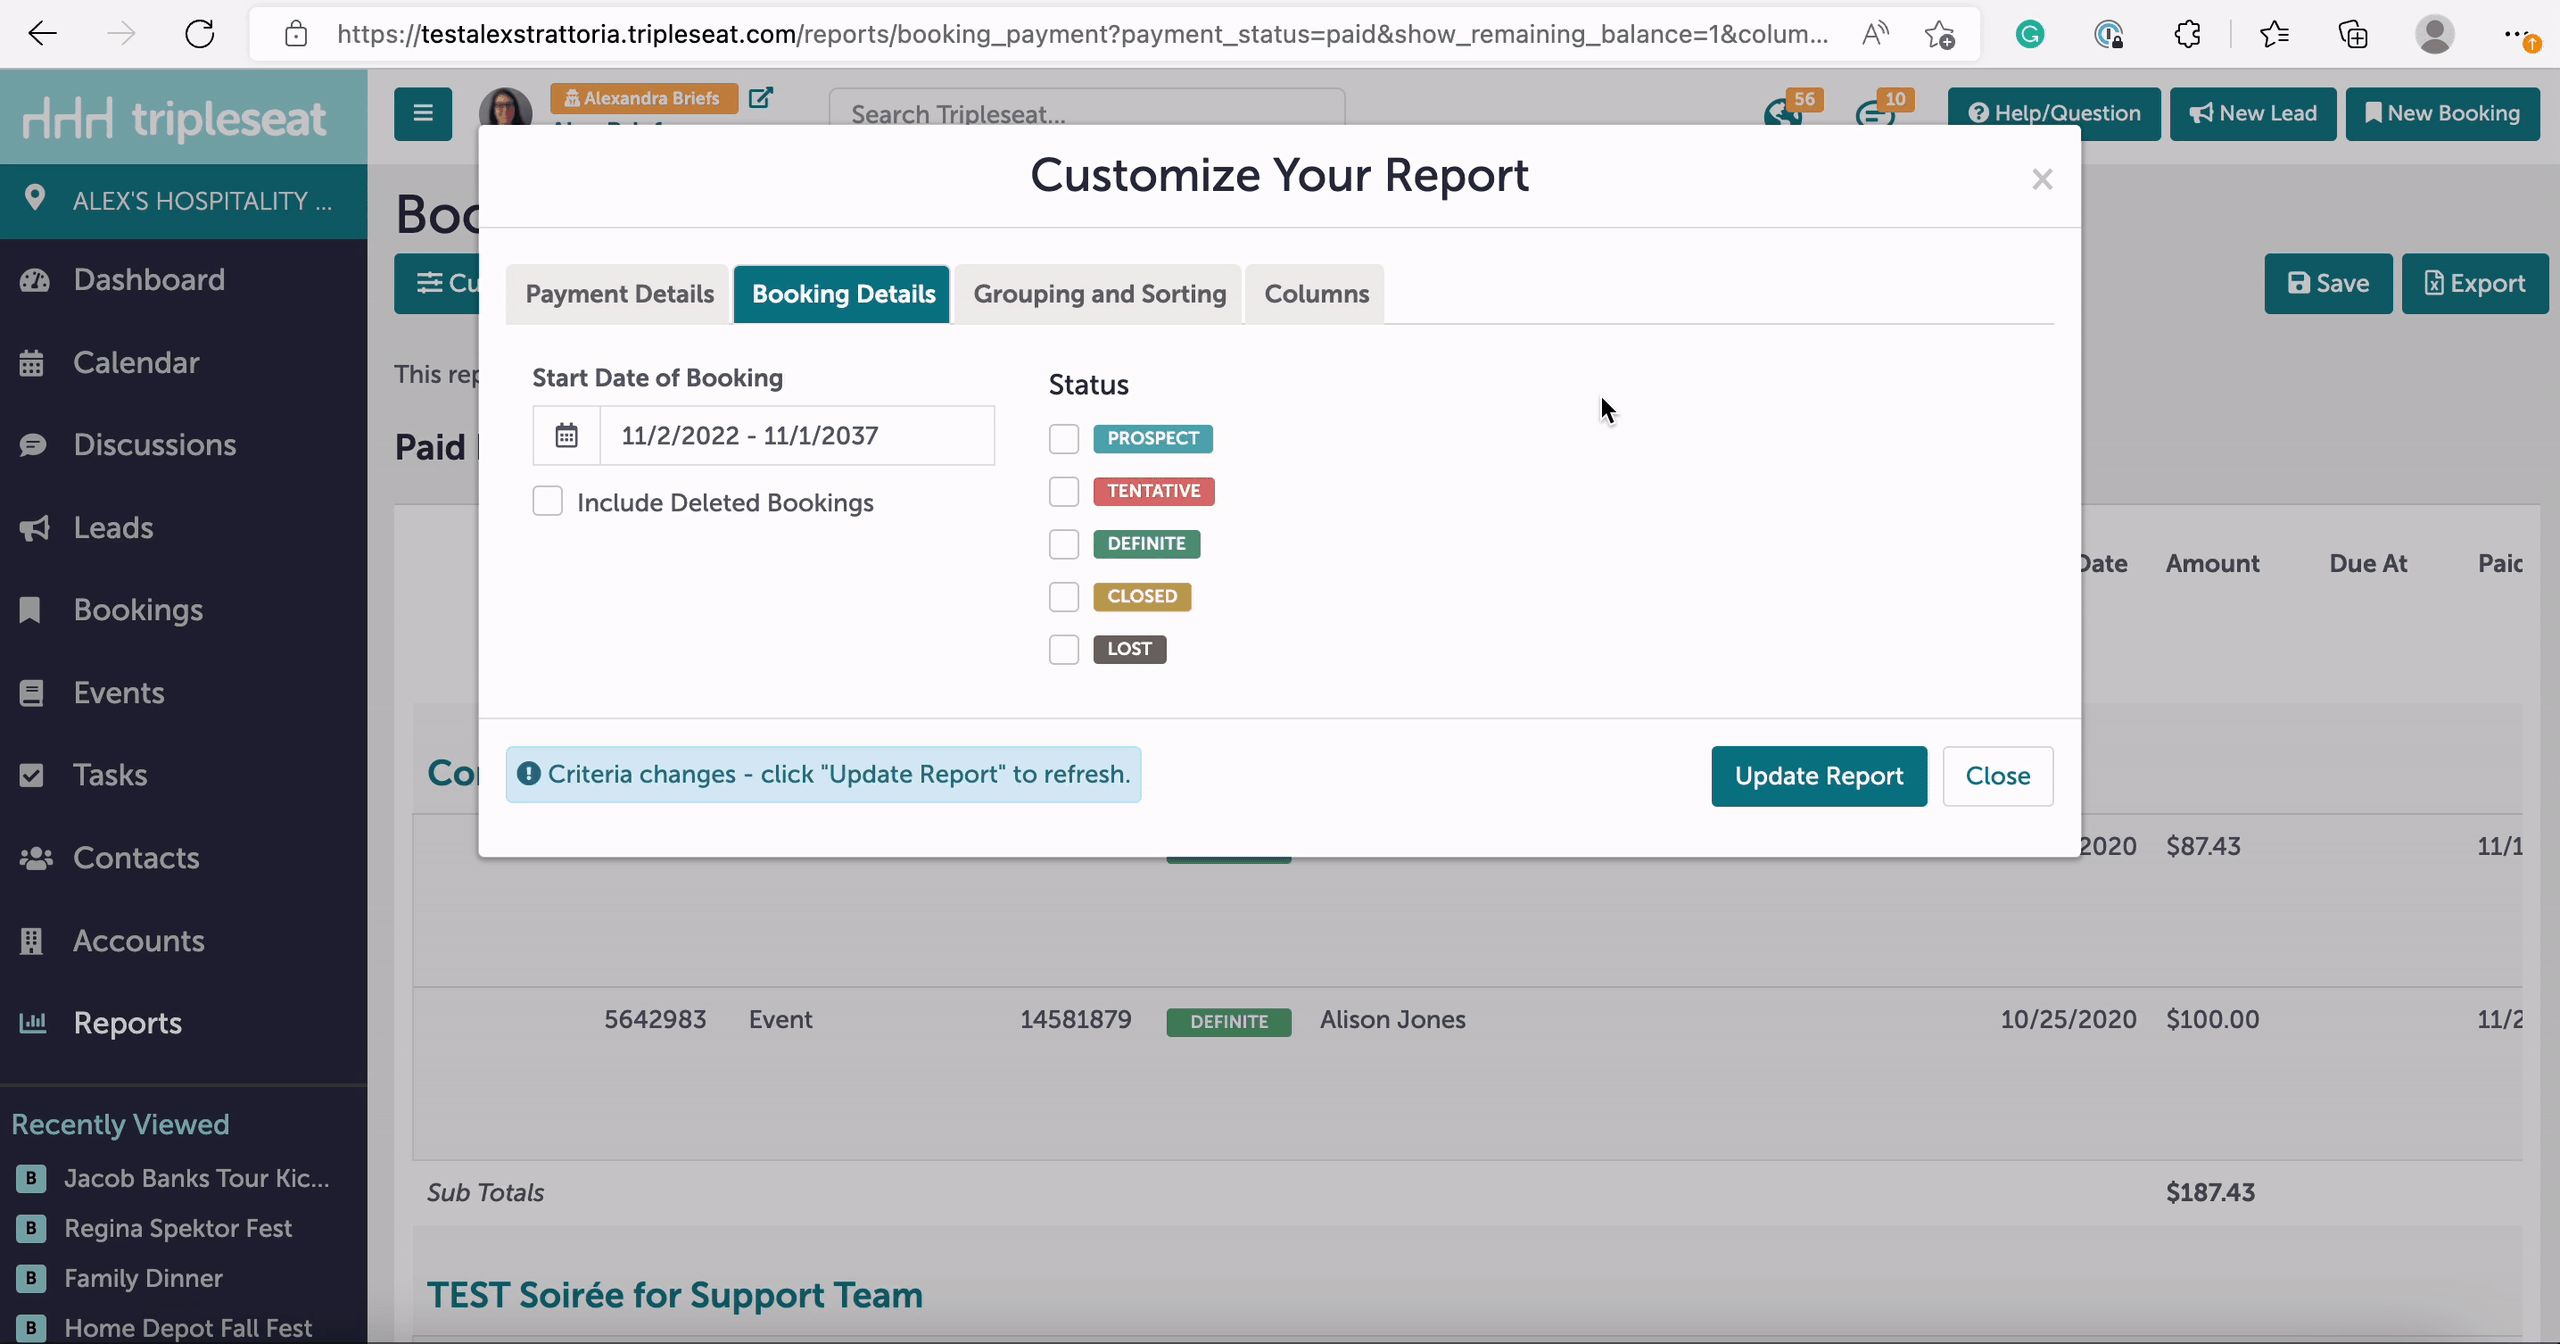
Task: Click the New Lead button
Action: 2253,114
